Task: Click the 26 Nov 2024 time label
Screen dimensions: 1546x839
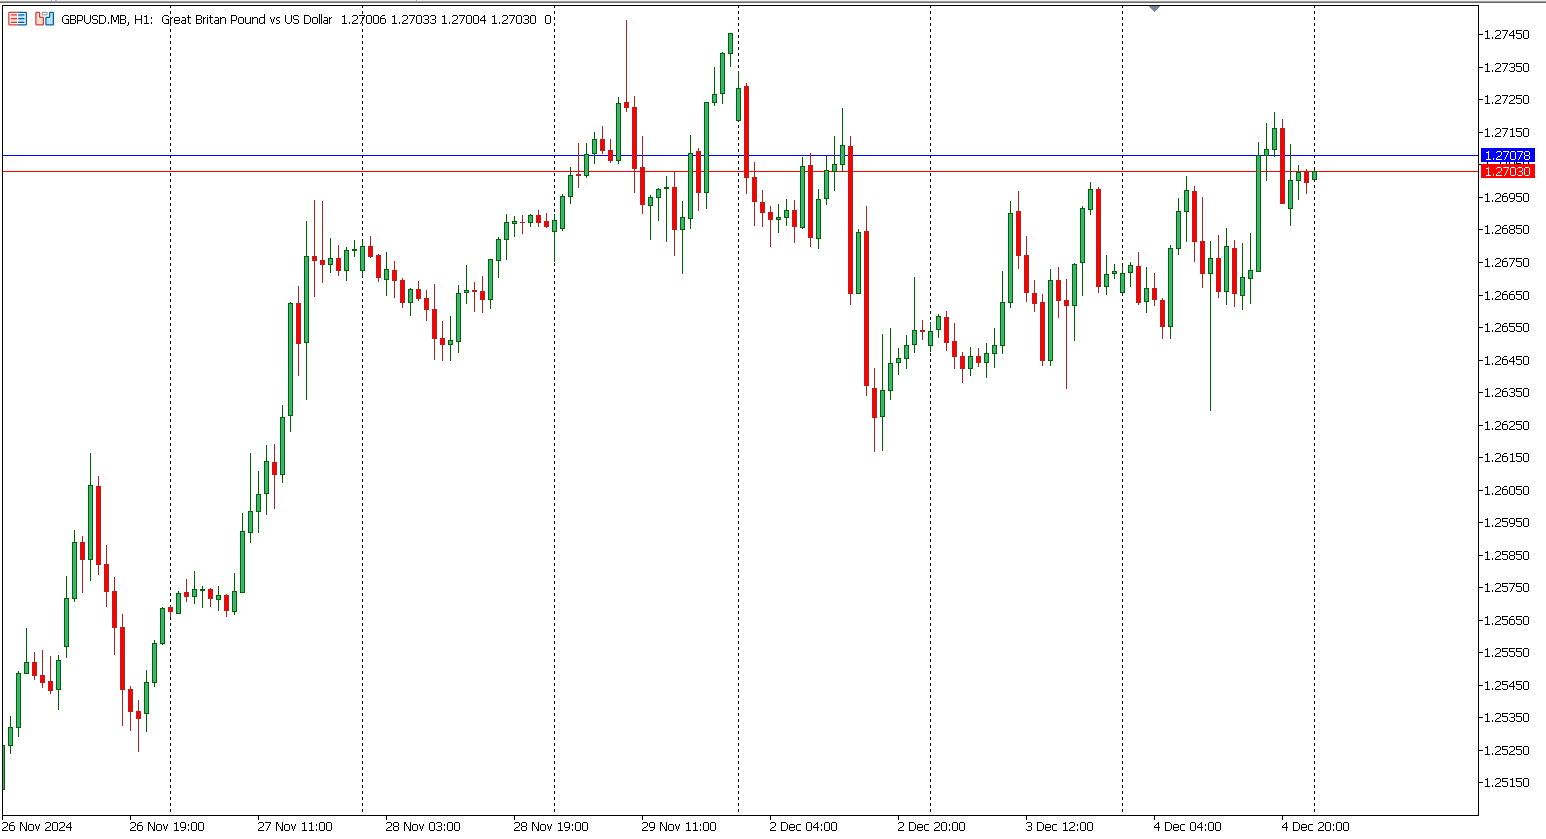Action: [x=37, y=826]
